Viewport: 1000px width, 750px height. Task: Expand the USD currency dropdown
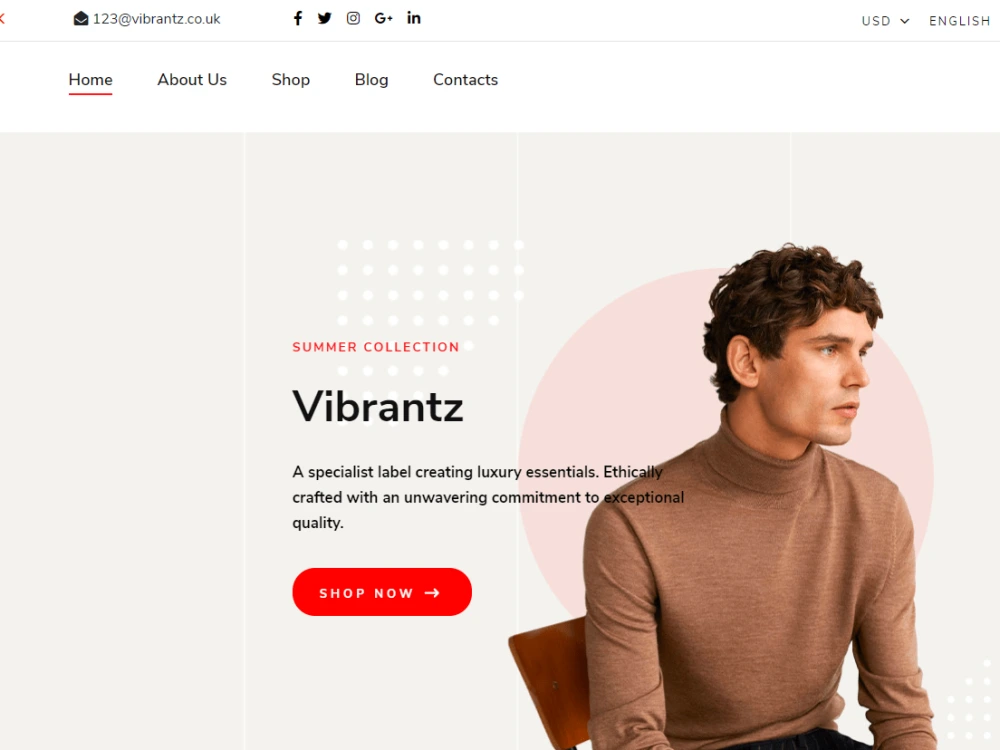coord(885,21)
